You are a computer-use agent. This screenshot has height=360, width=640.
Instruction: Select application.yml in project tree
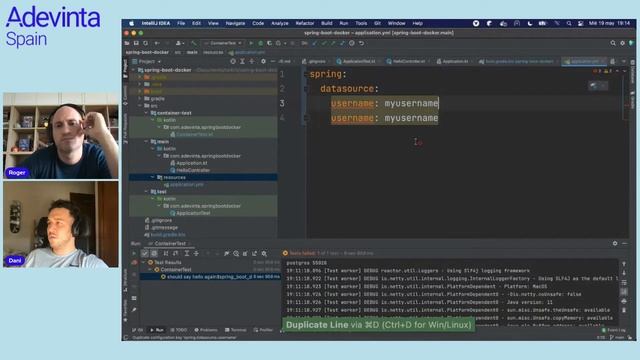coord(184,184)
